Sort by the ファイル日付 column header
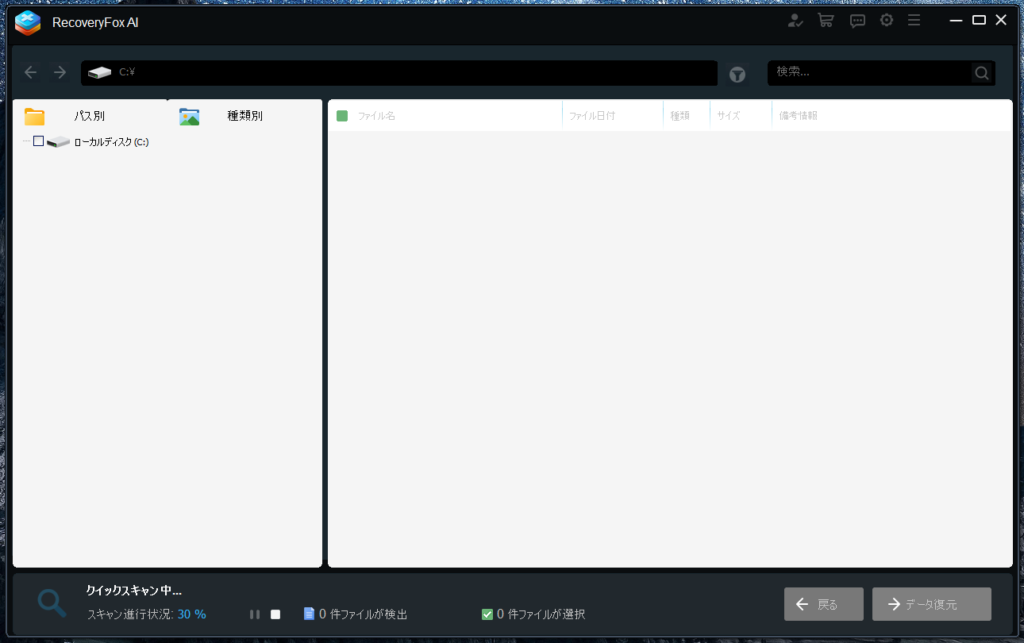The image size is (1024, 643). click(x=592, y=116)
